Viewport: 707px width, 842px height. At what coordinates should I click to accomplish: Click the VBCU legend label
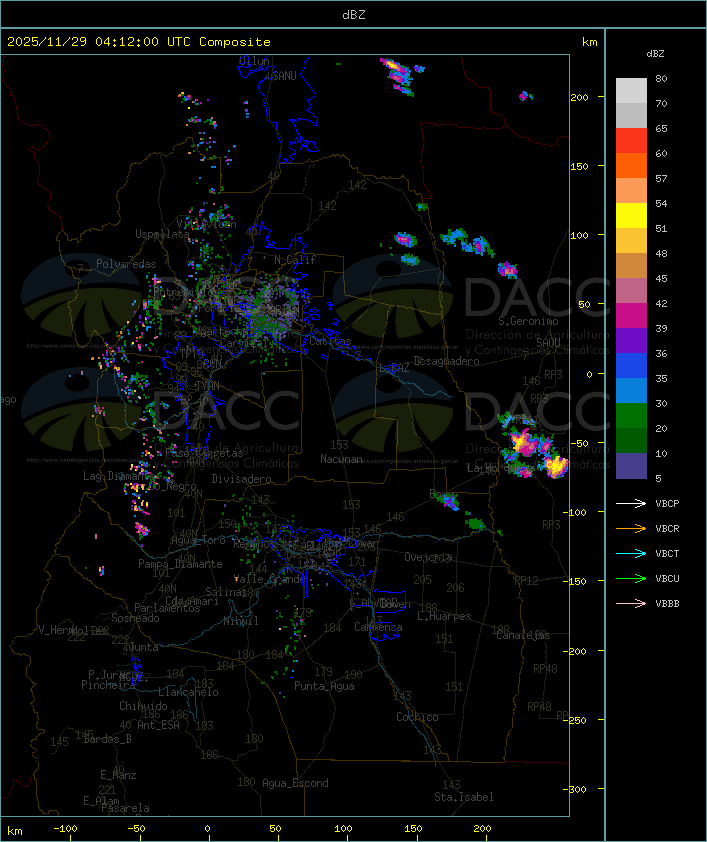[x=667, y=578]
